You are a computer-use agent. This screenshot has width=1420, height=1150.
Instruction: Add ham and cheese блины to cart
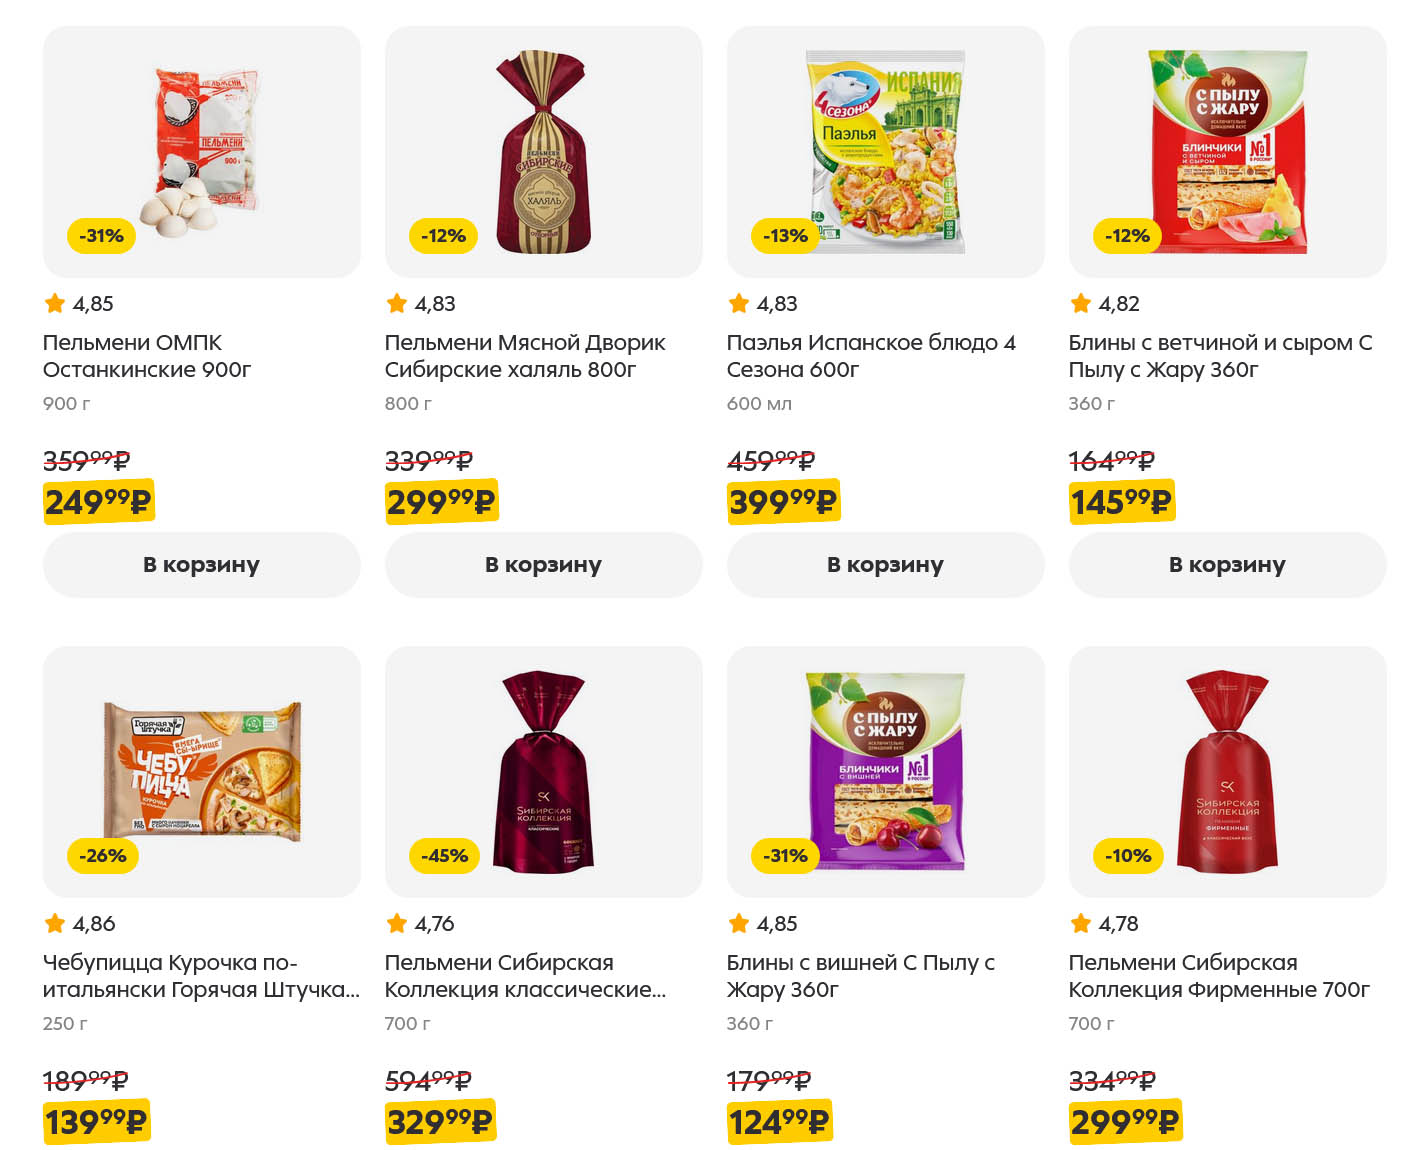(1227, 565)
